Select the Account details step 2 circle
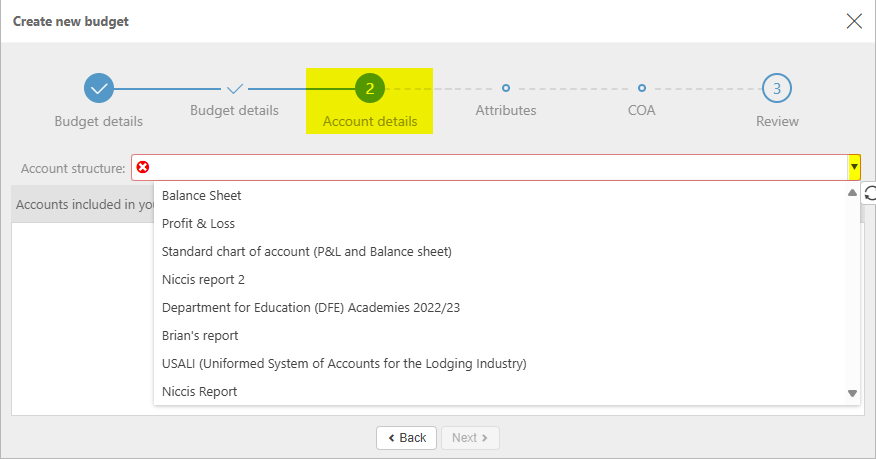The image size is (876, 459). pyautogui.click(x=370, y=89)
